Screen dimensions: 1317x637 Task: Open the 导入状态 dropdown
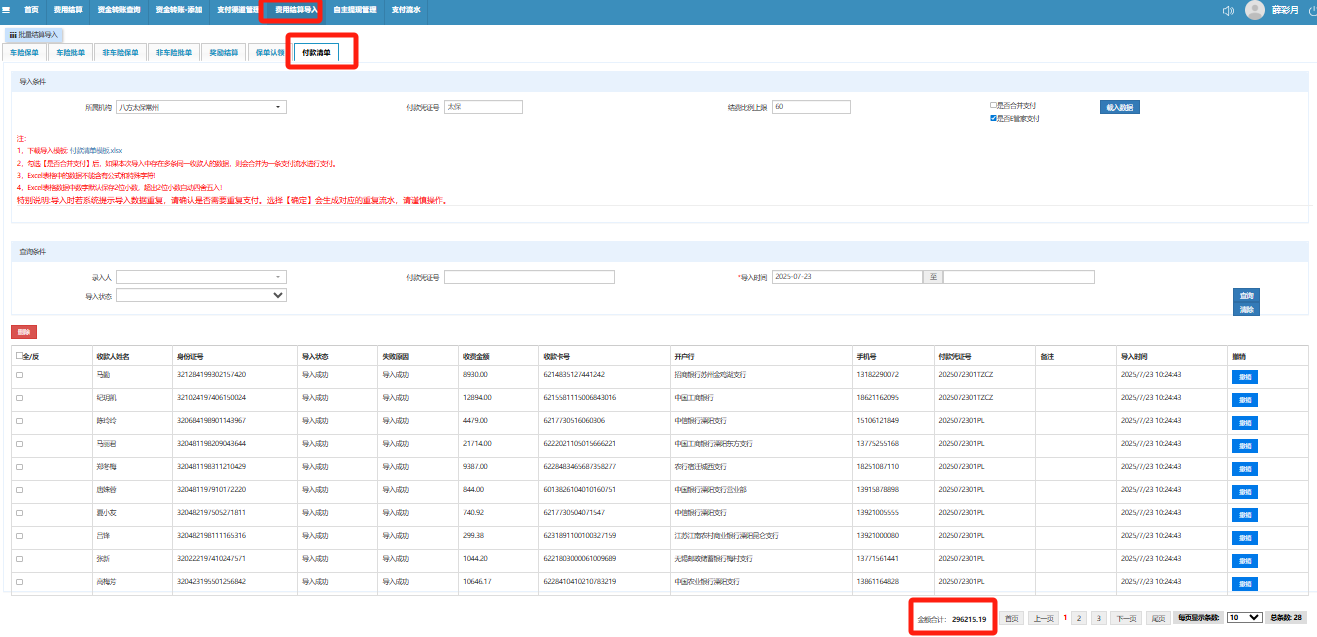click(x=201, y=295)
